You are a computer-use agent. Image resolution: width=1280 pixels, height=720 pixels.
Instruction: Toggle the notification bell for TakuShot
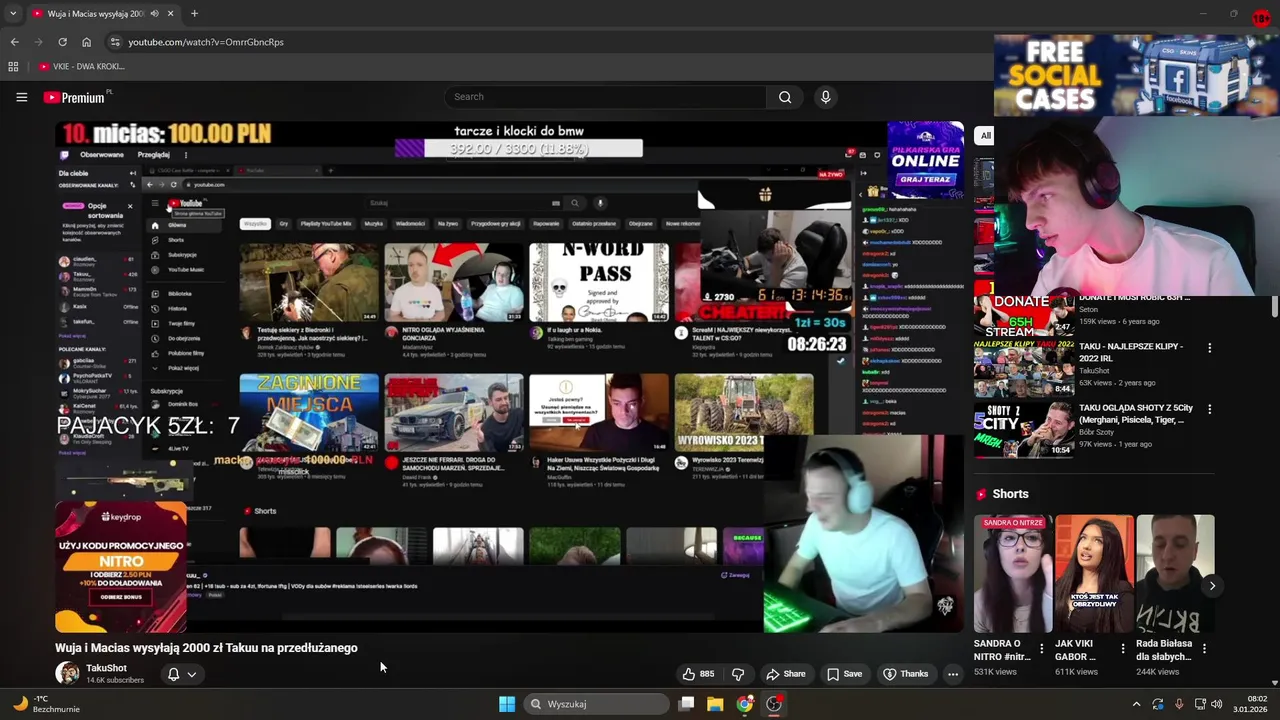173,674
